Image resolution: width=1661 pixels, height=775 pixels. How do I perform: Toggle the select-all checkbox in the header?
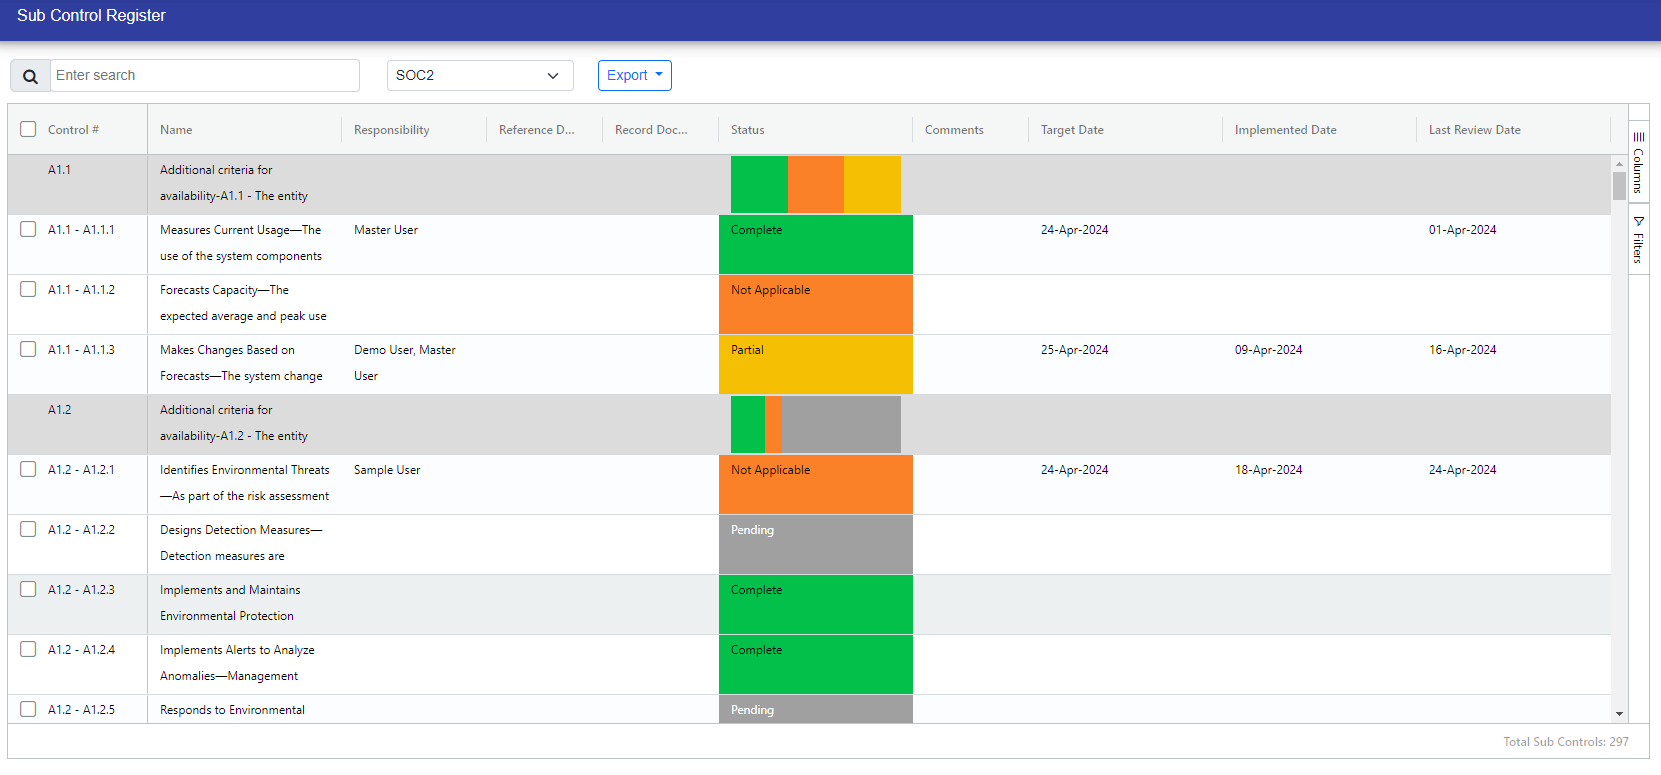pos(28,129)
